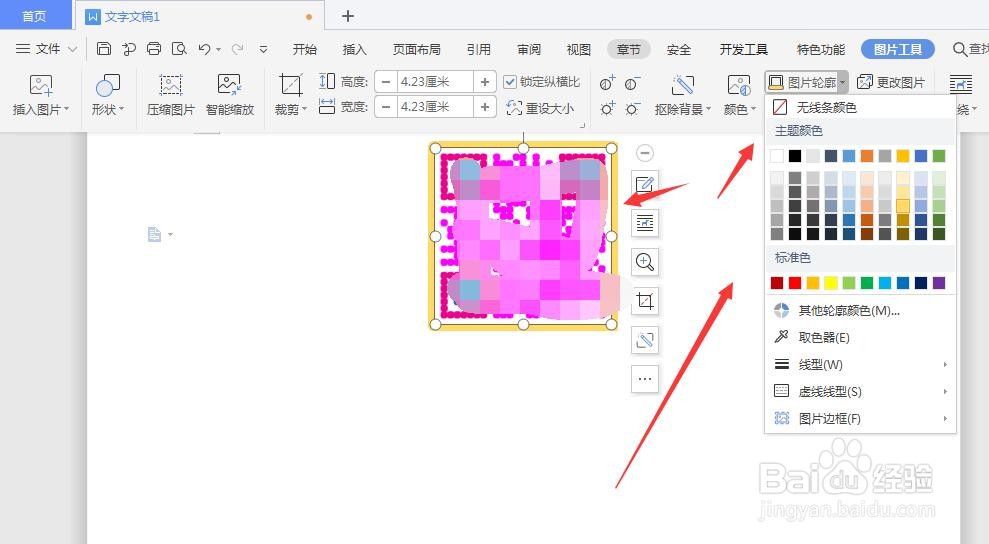The width and height of the screenshot is (989, 544).
Task: Open Other Outline Colors (其他轮廓颜色)
Action: 860,310
